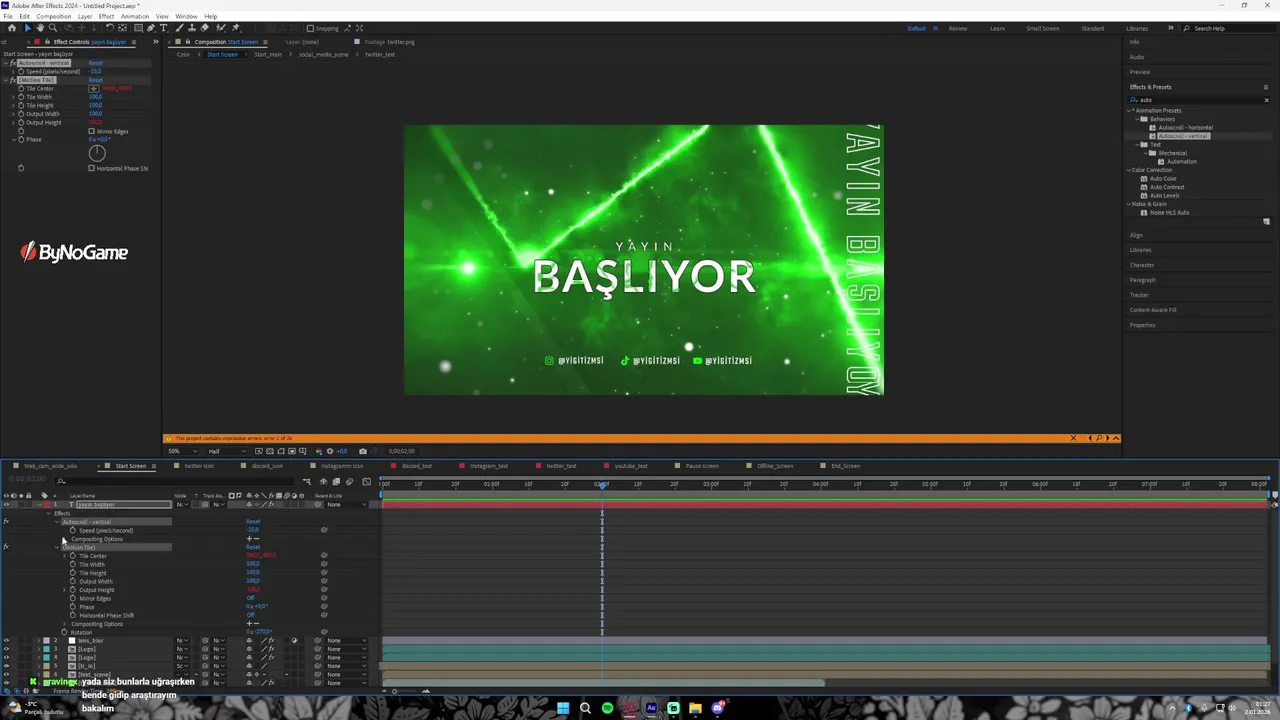Open Windows taskbar search icon
This screenshot has width=1280, height=720.
point(585,708)
